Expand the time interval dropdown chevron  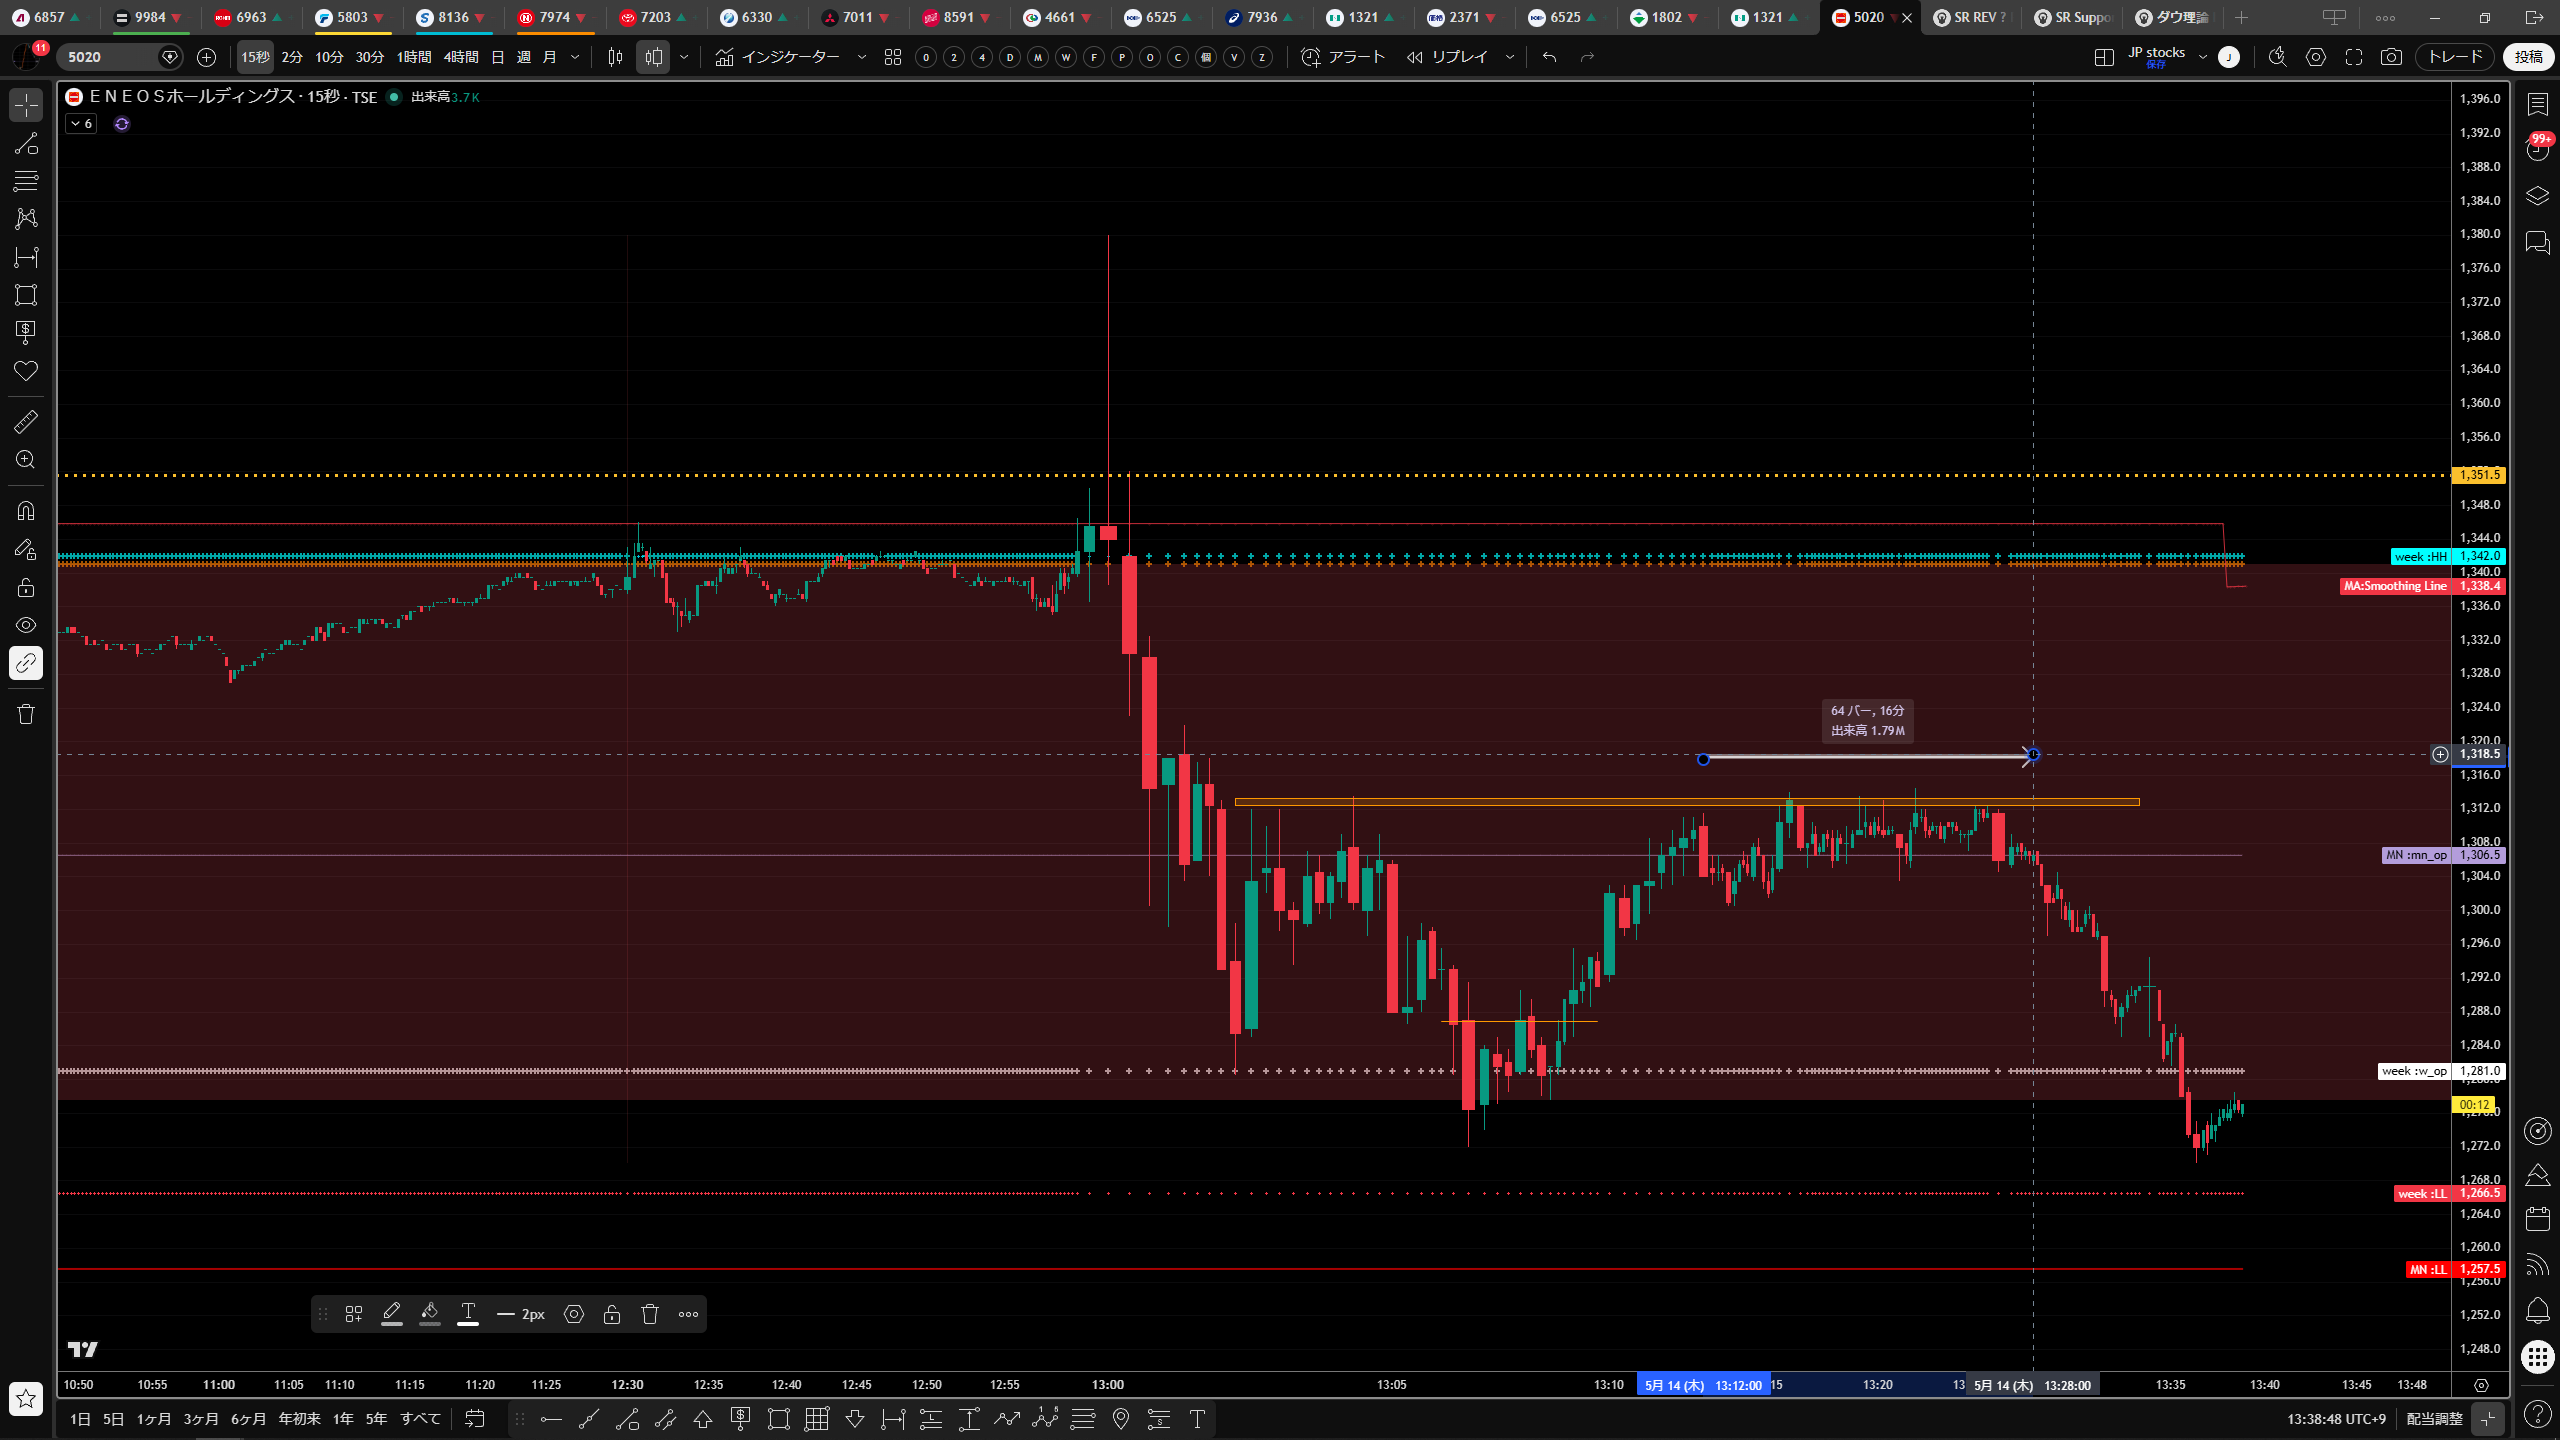tap(575, 57)
